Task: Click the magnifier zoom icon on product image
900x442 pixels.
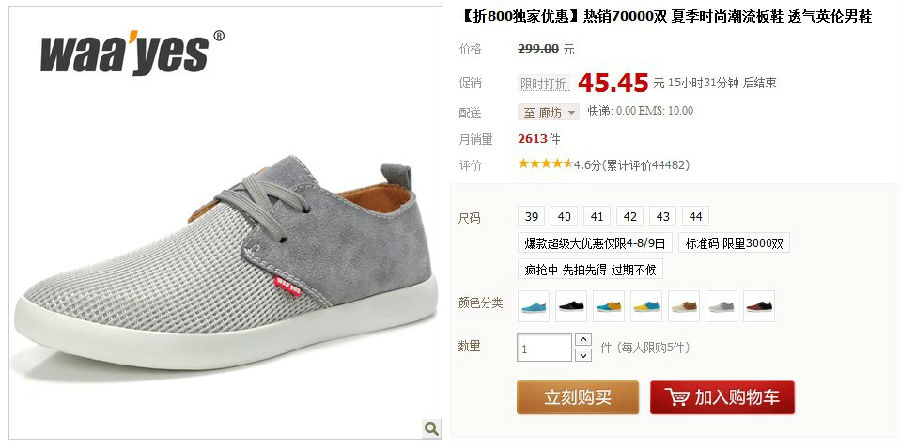Action: point(432,428)
